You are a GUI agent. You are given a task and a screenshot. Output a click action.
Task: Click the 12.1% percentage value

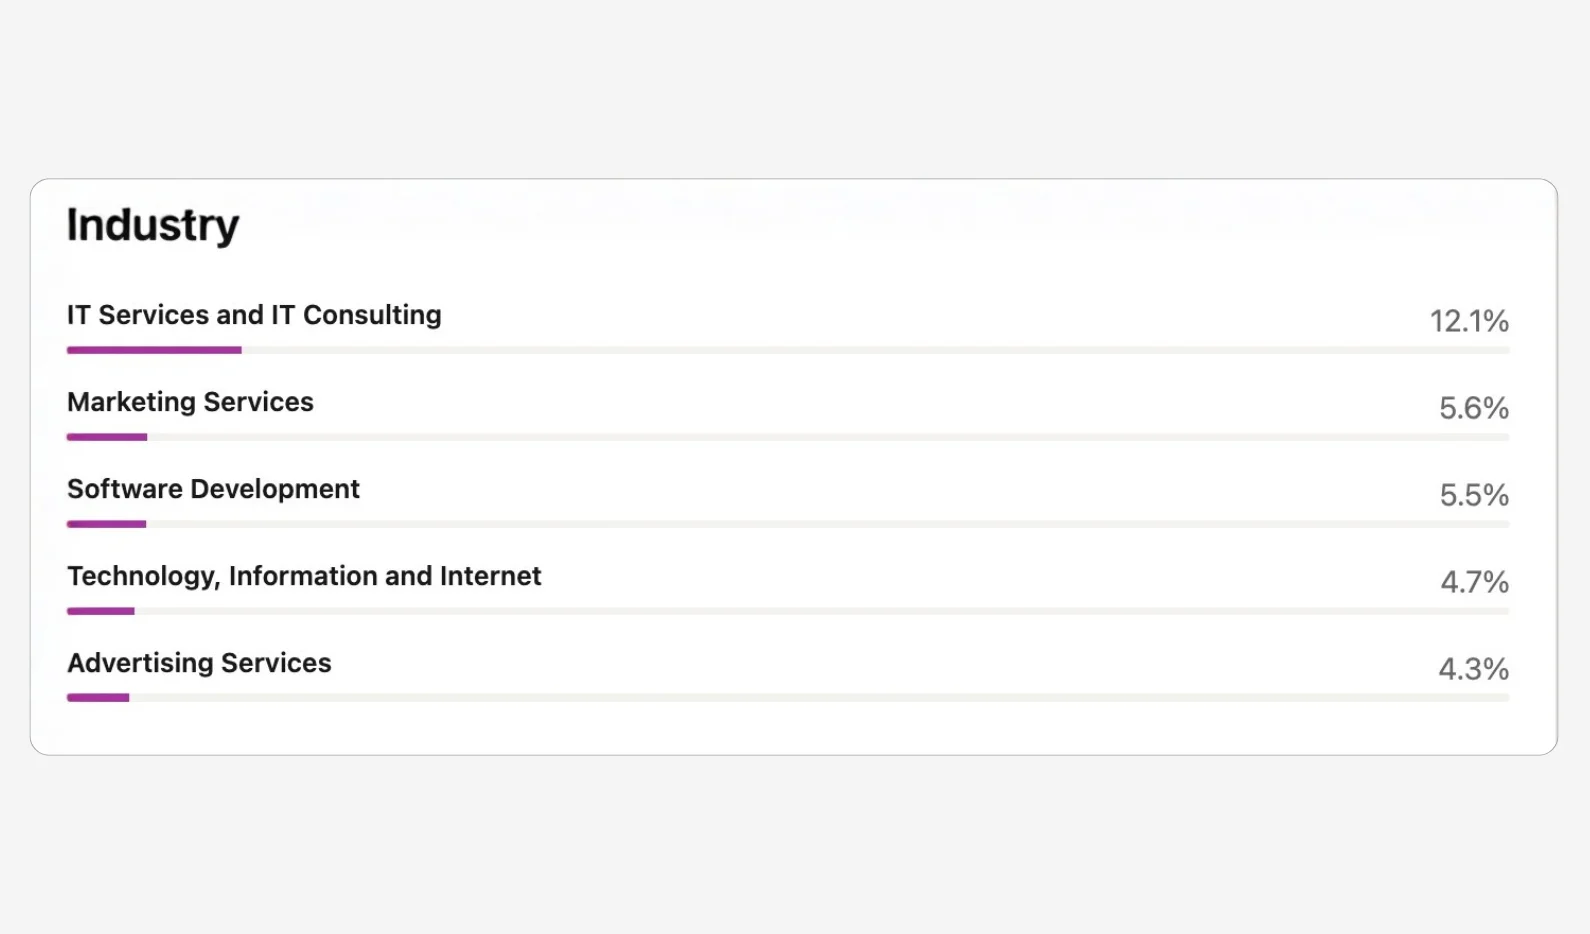1469,321
